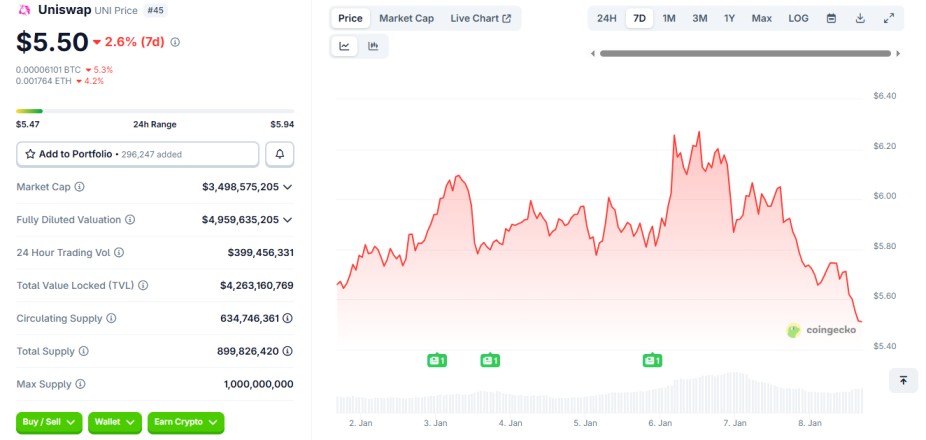Open Circulating Supply label info icon
This screenshot has width=926, height=440.
coord(111,318)
